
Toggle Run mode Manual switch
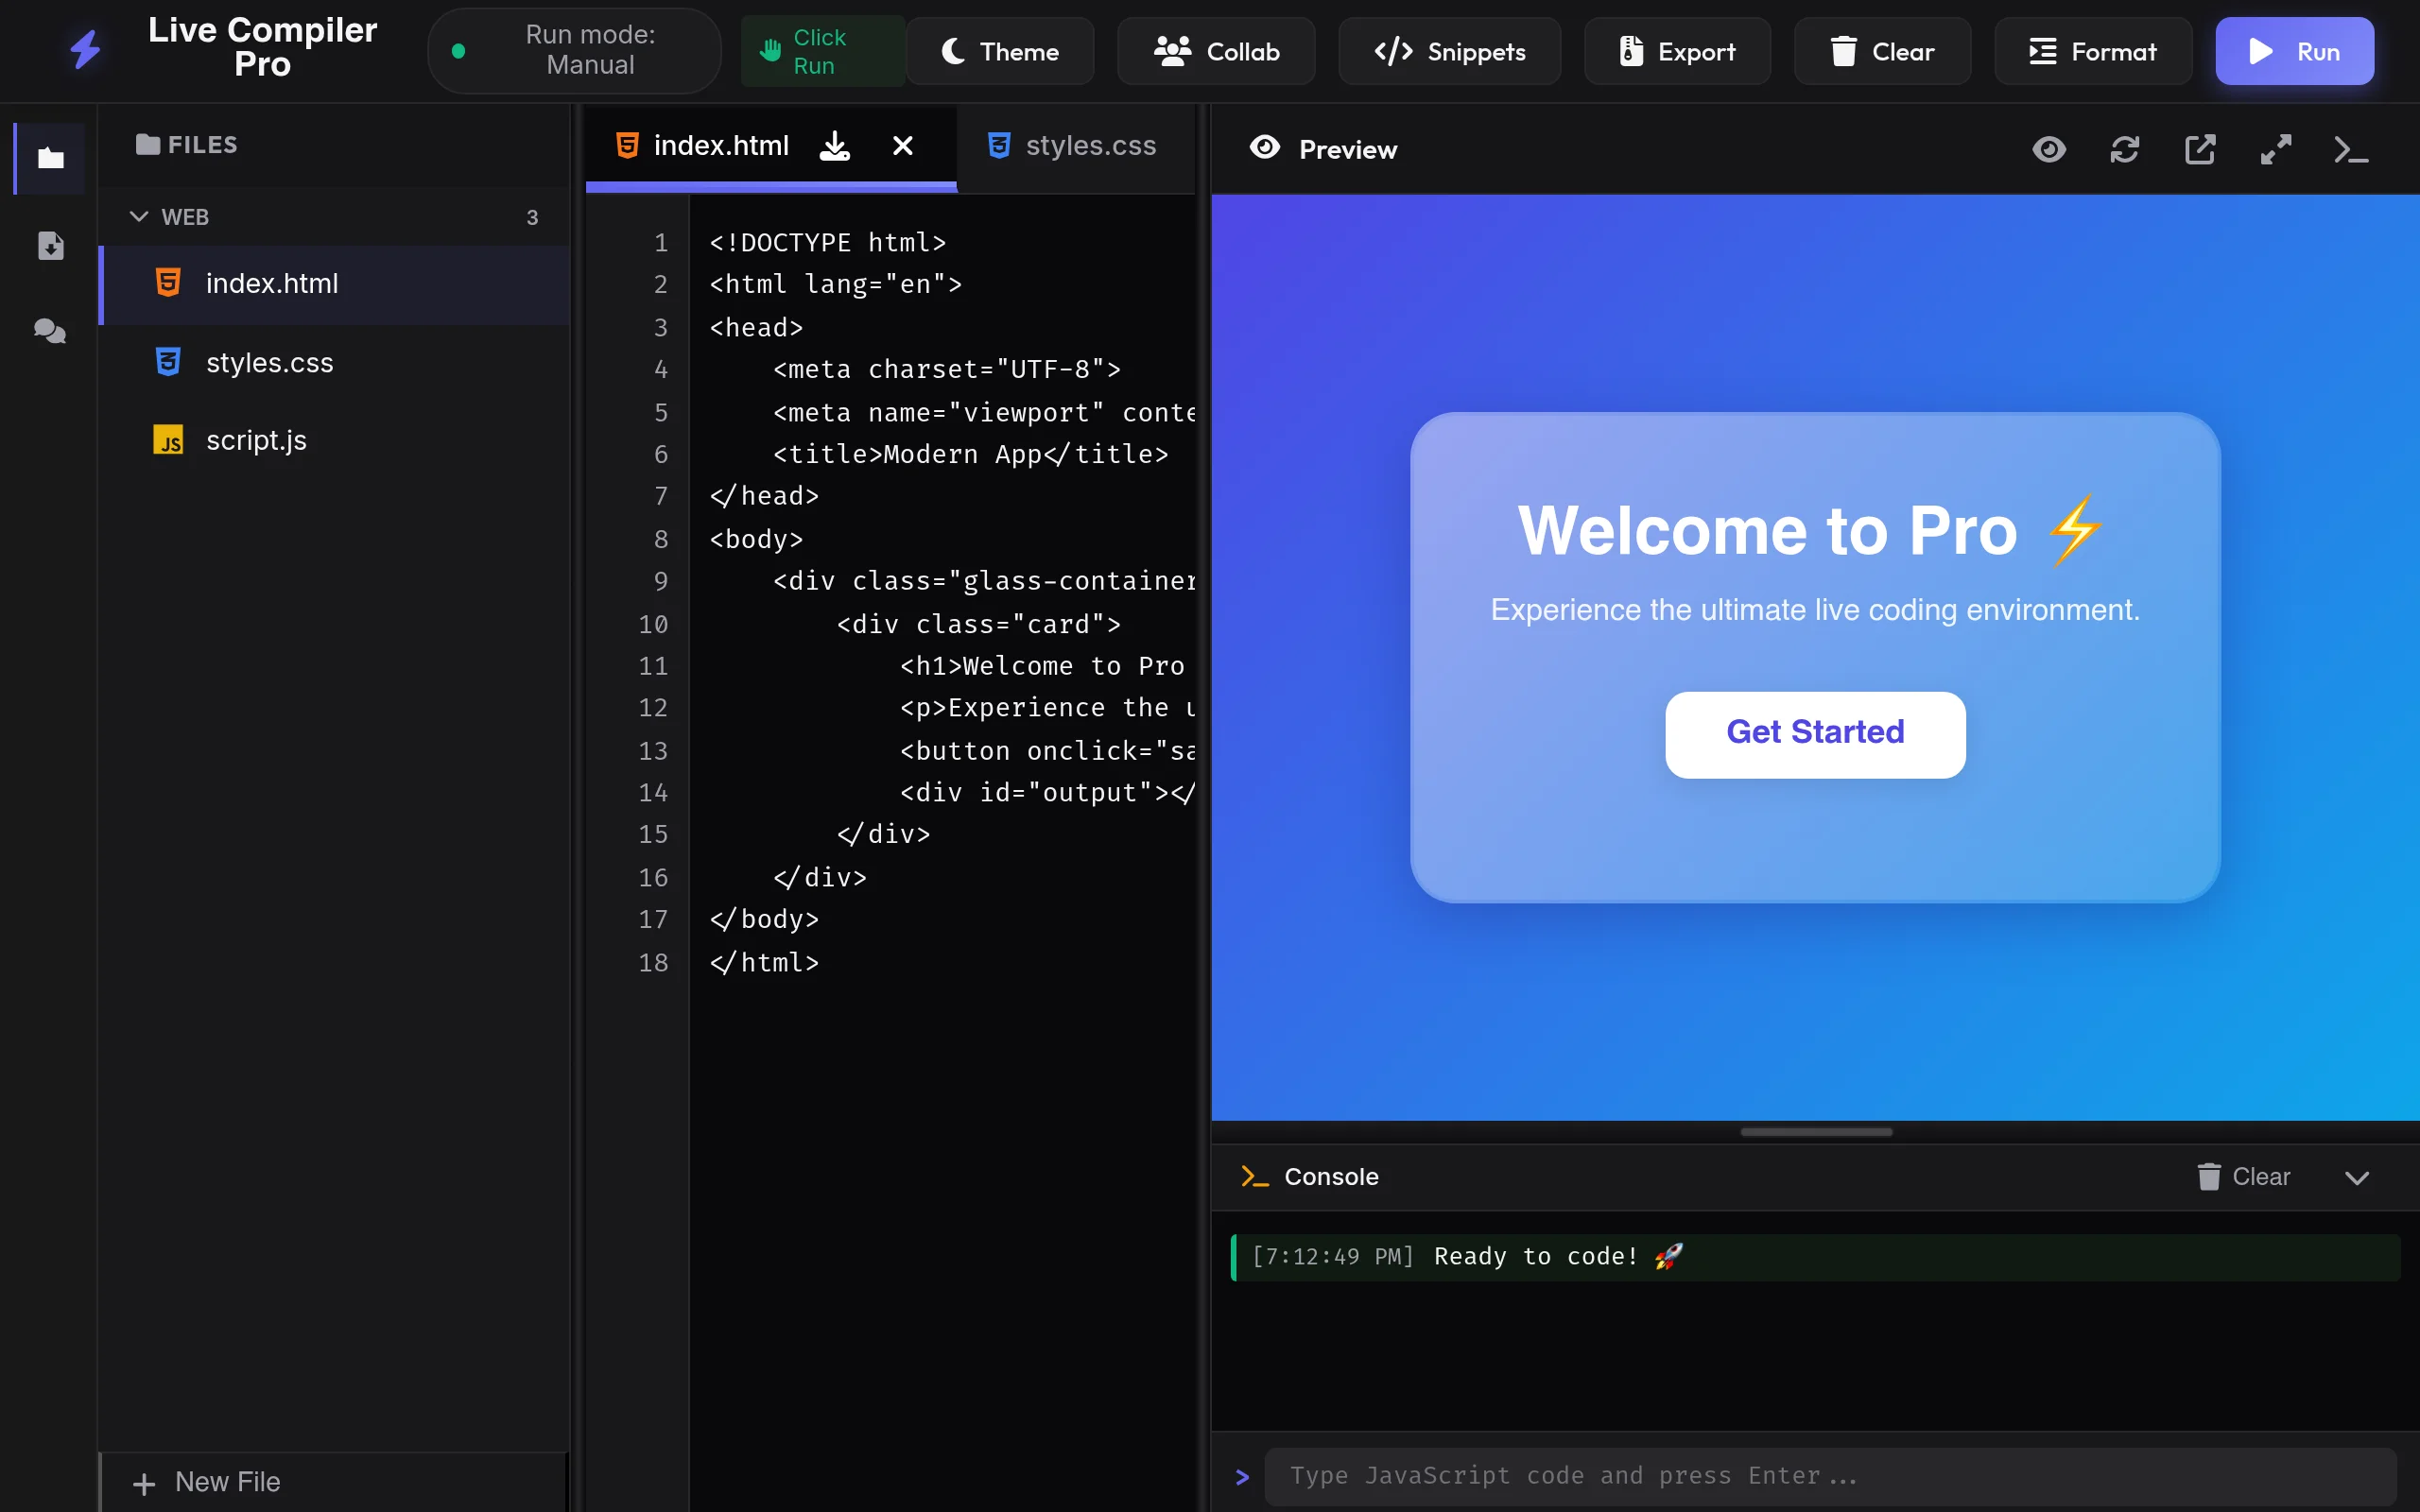(x=574, y=50)
